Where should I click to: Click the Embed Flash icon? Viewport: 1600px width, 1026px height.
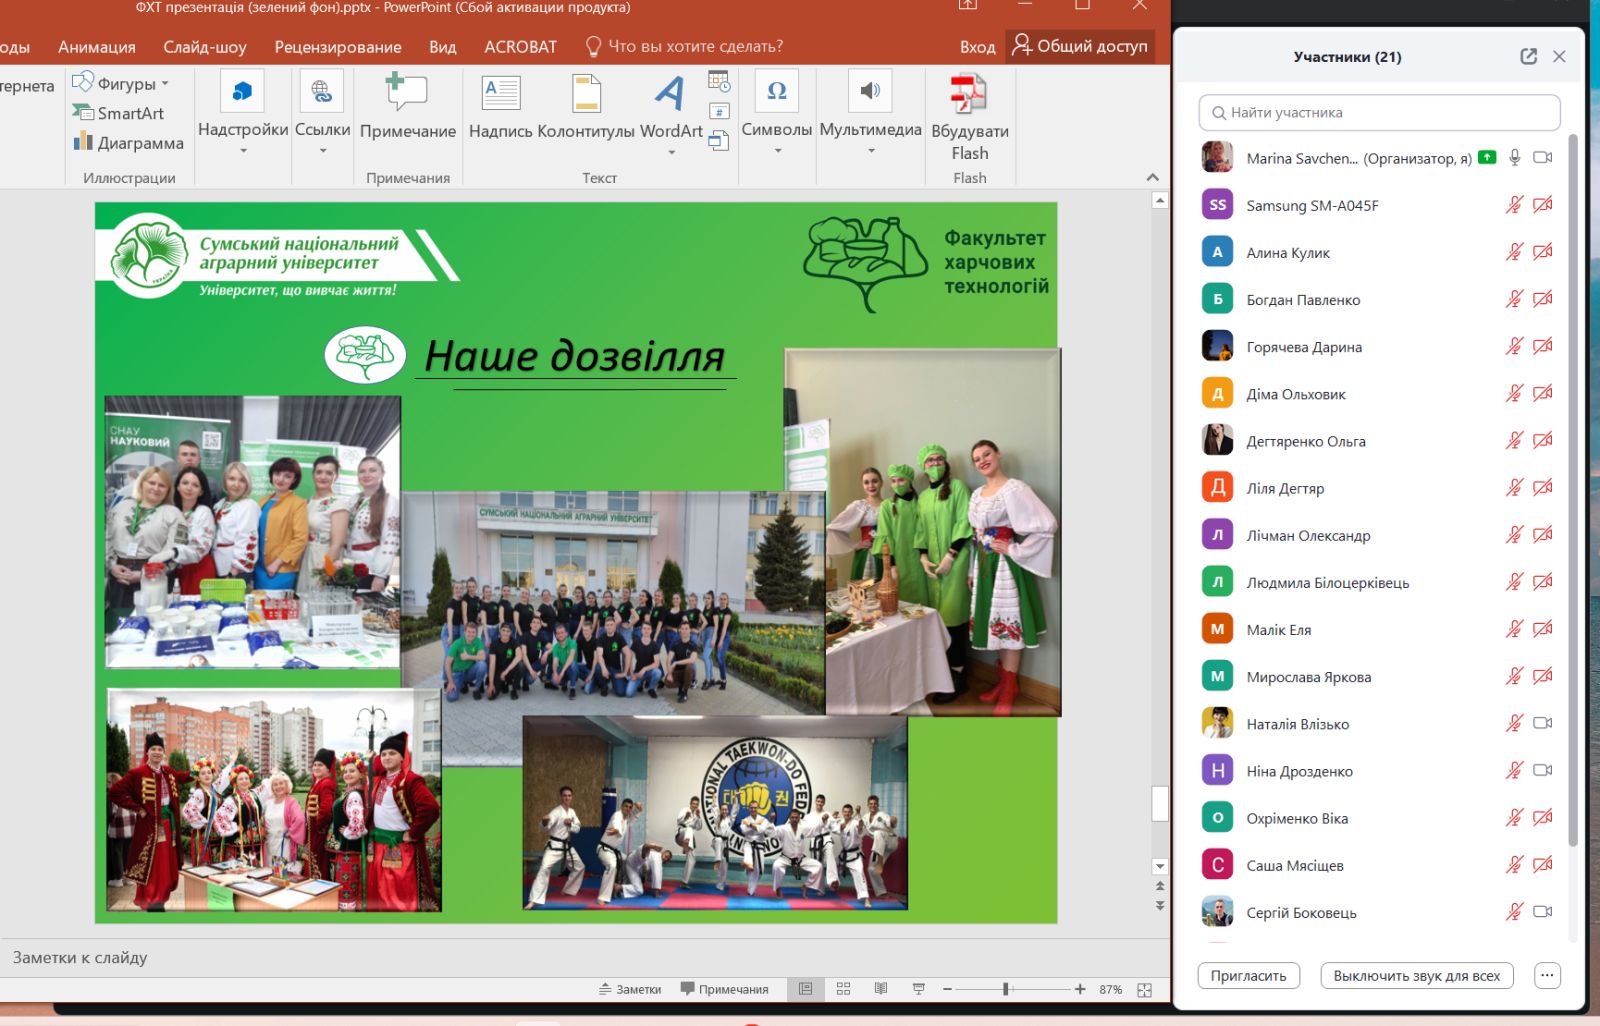(968, 94)
